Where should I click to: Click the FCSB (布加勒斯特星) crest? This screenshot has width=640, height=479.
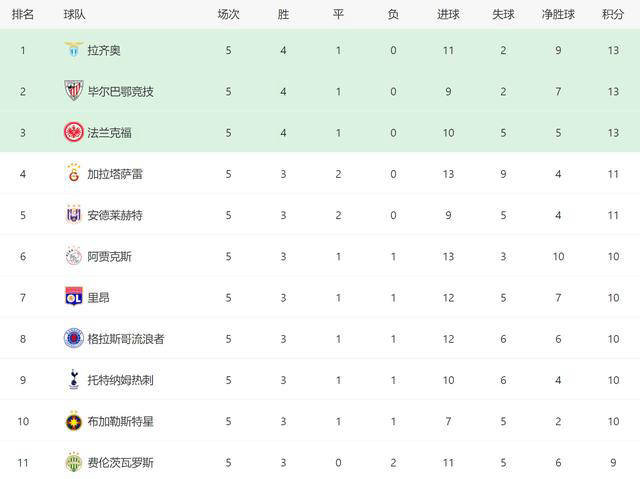pos(73,421)
